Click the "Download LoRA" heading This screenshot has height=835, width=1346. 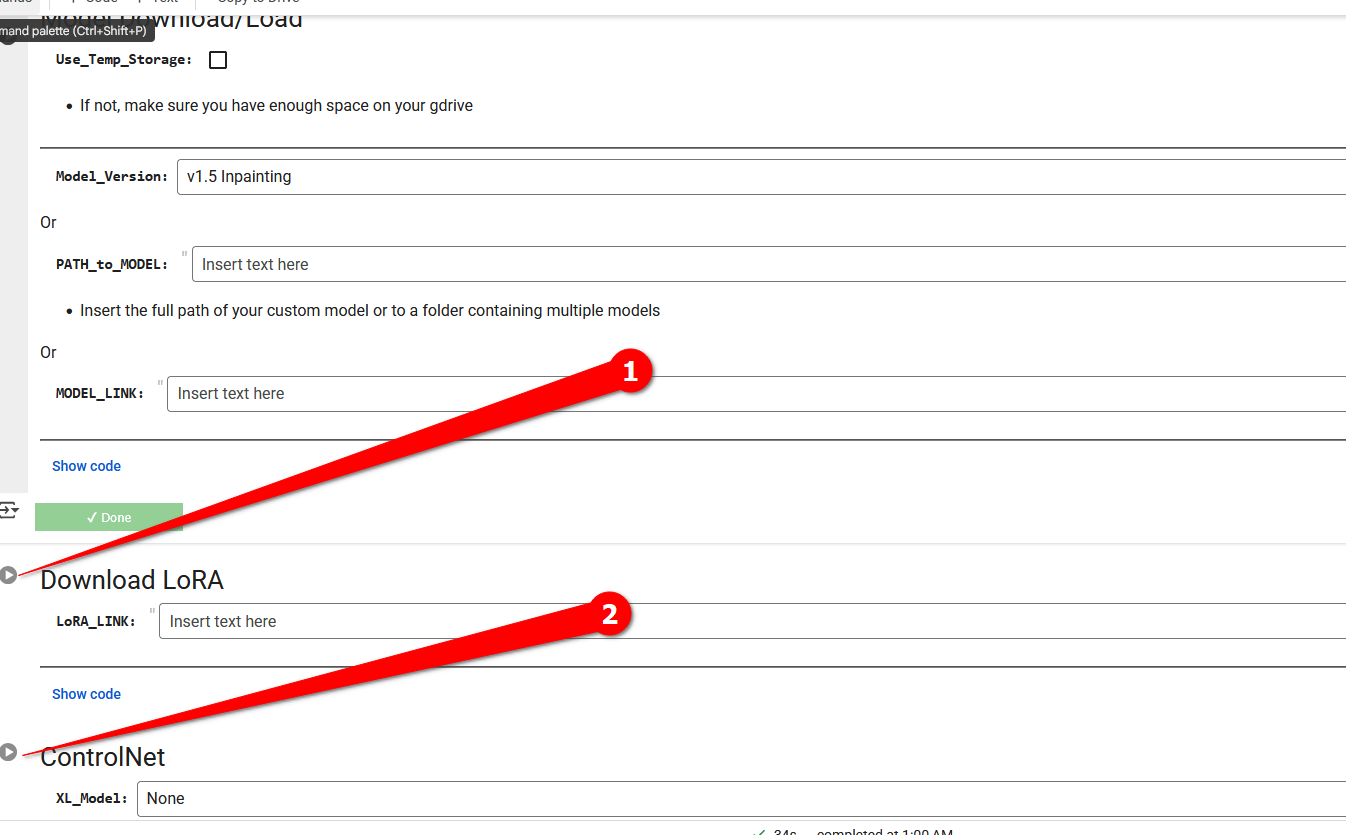point(132,580)
